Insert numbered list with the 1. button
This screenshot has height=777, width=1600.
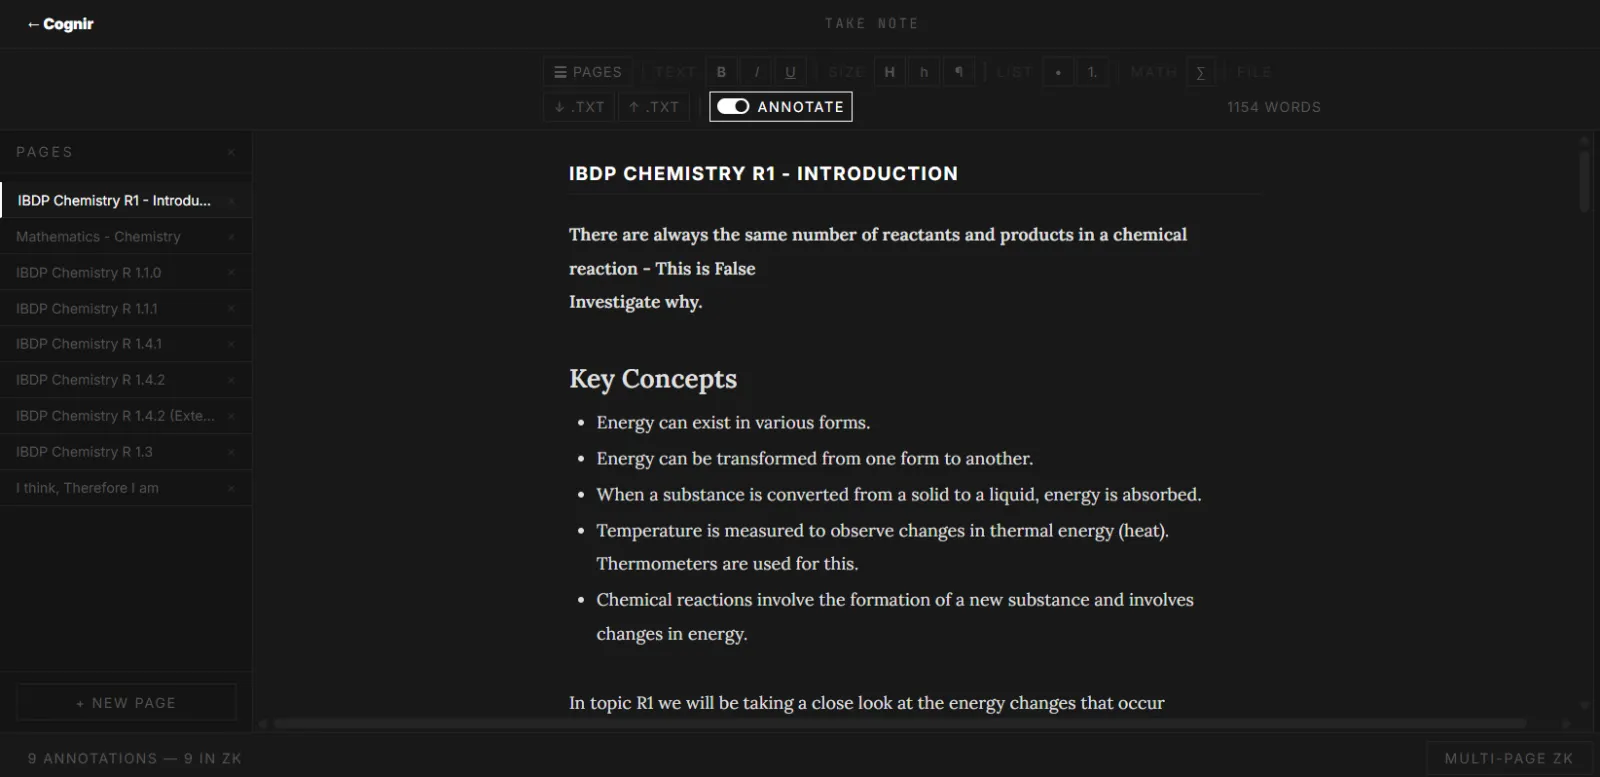click(1092, 72)
